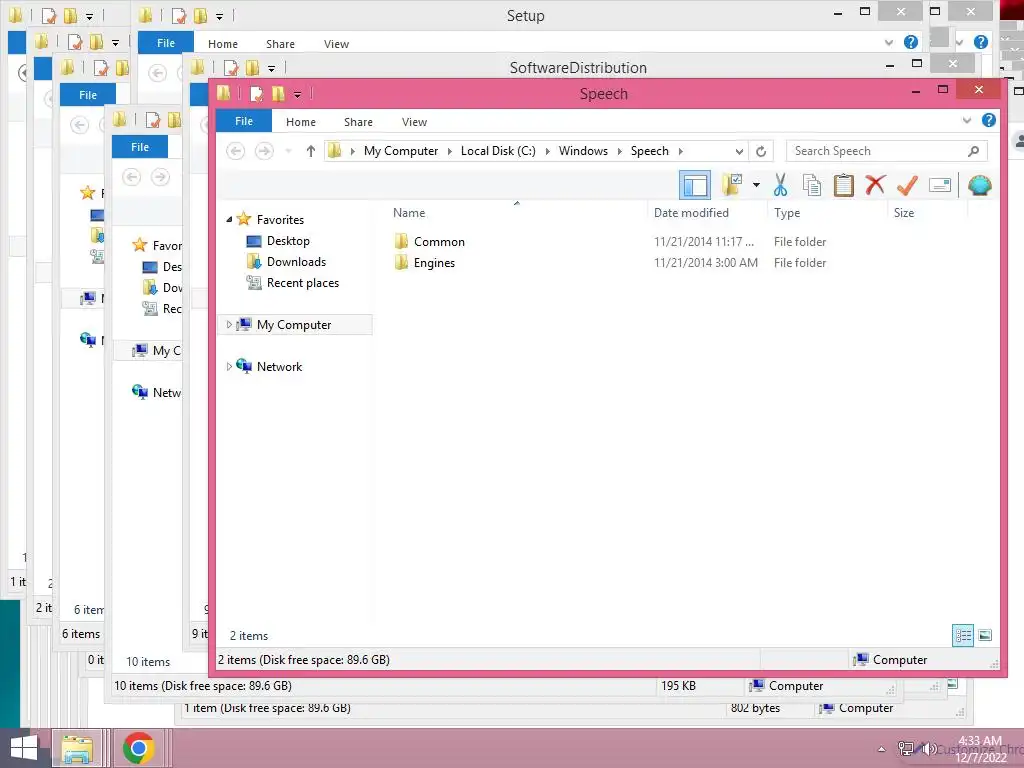Click the search magnifier icon
Image resolution: width=1024 pixels, height=768 pixels.
coord(973,151)
